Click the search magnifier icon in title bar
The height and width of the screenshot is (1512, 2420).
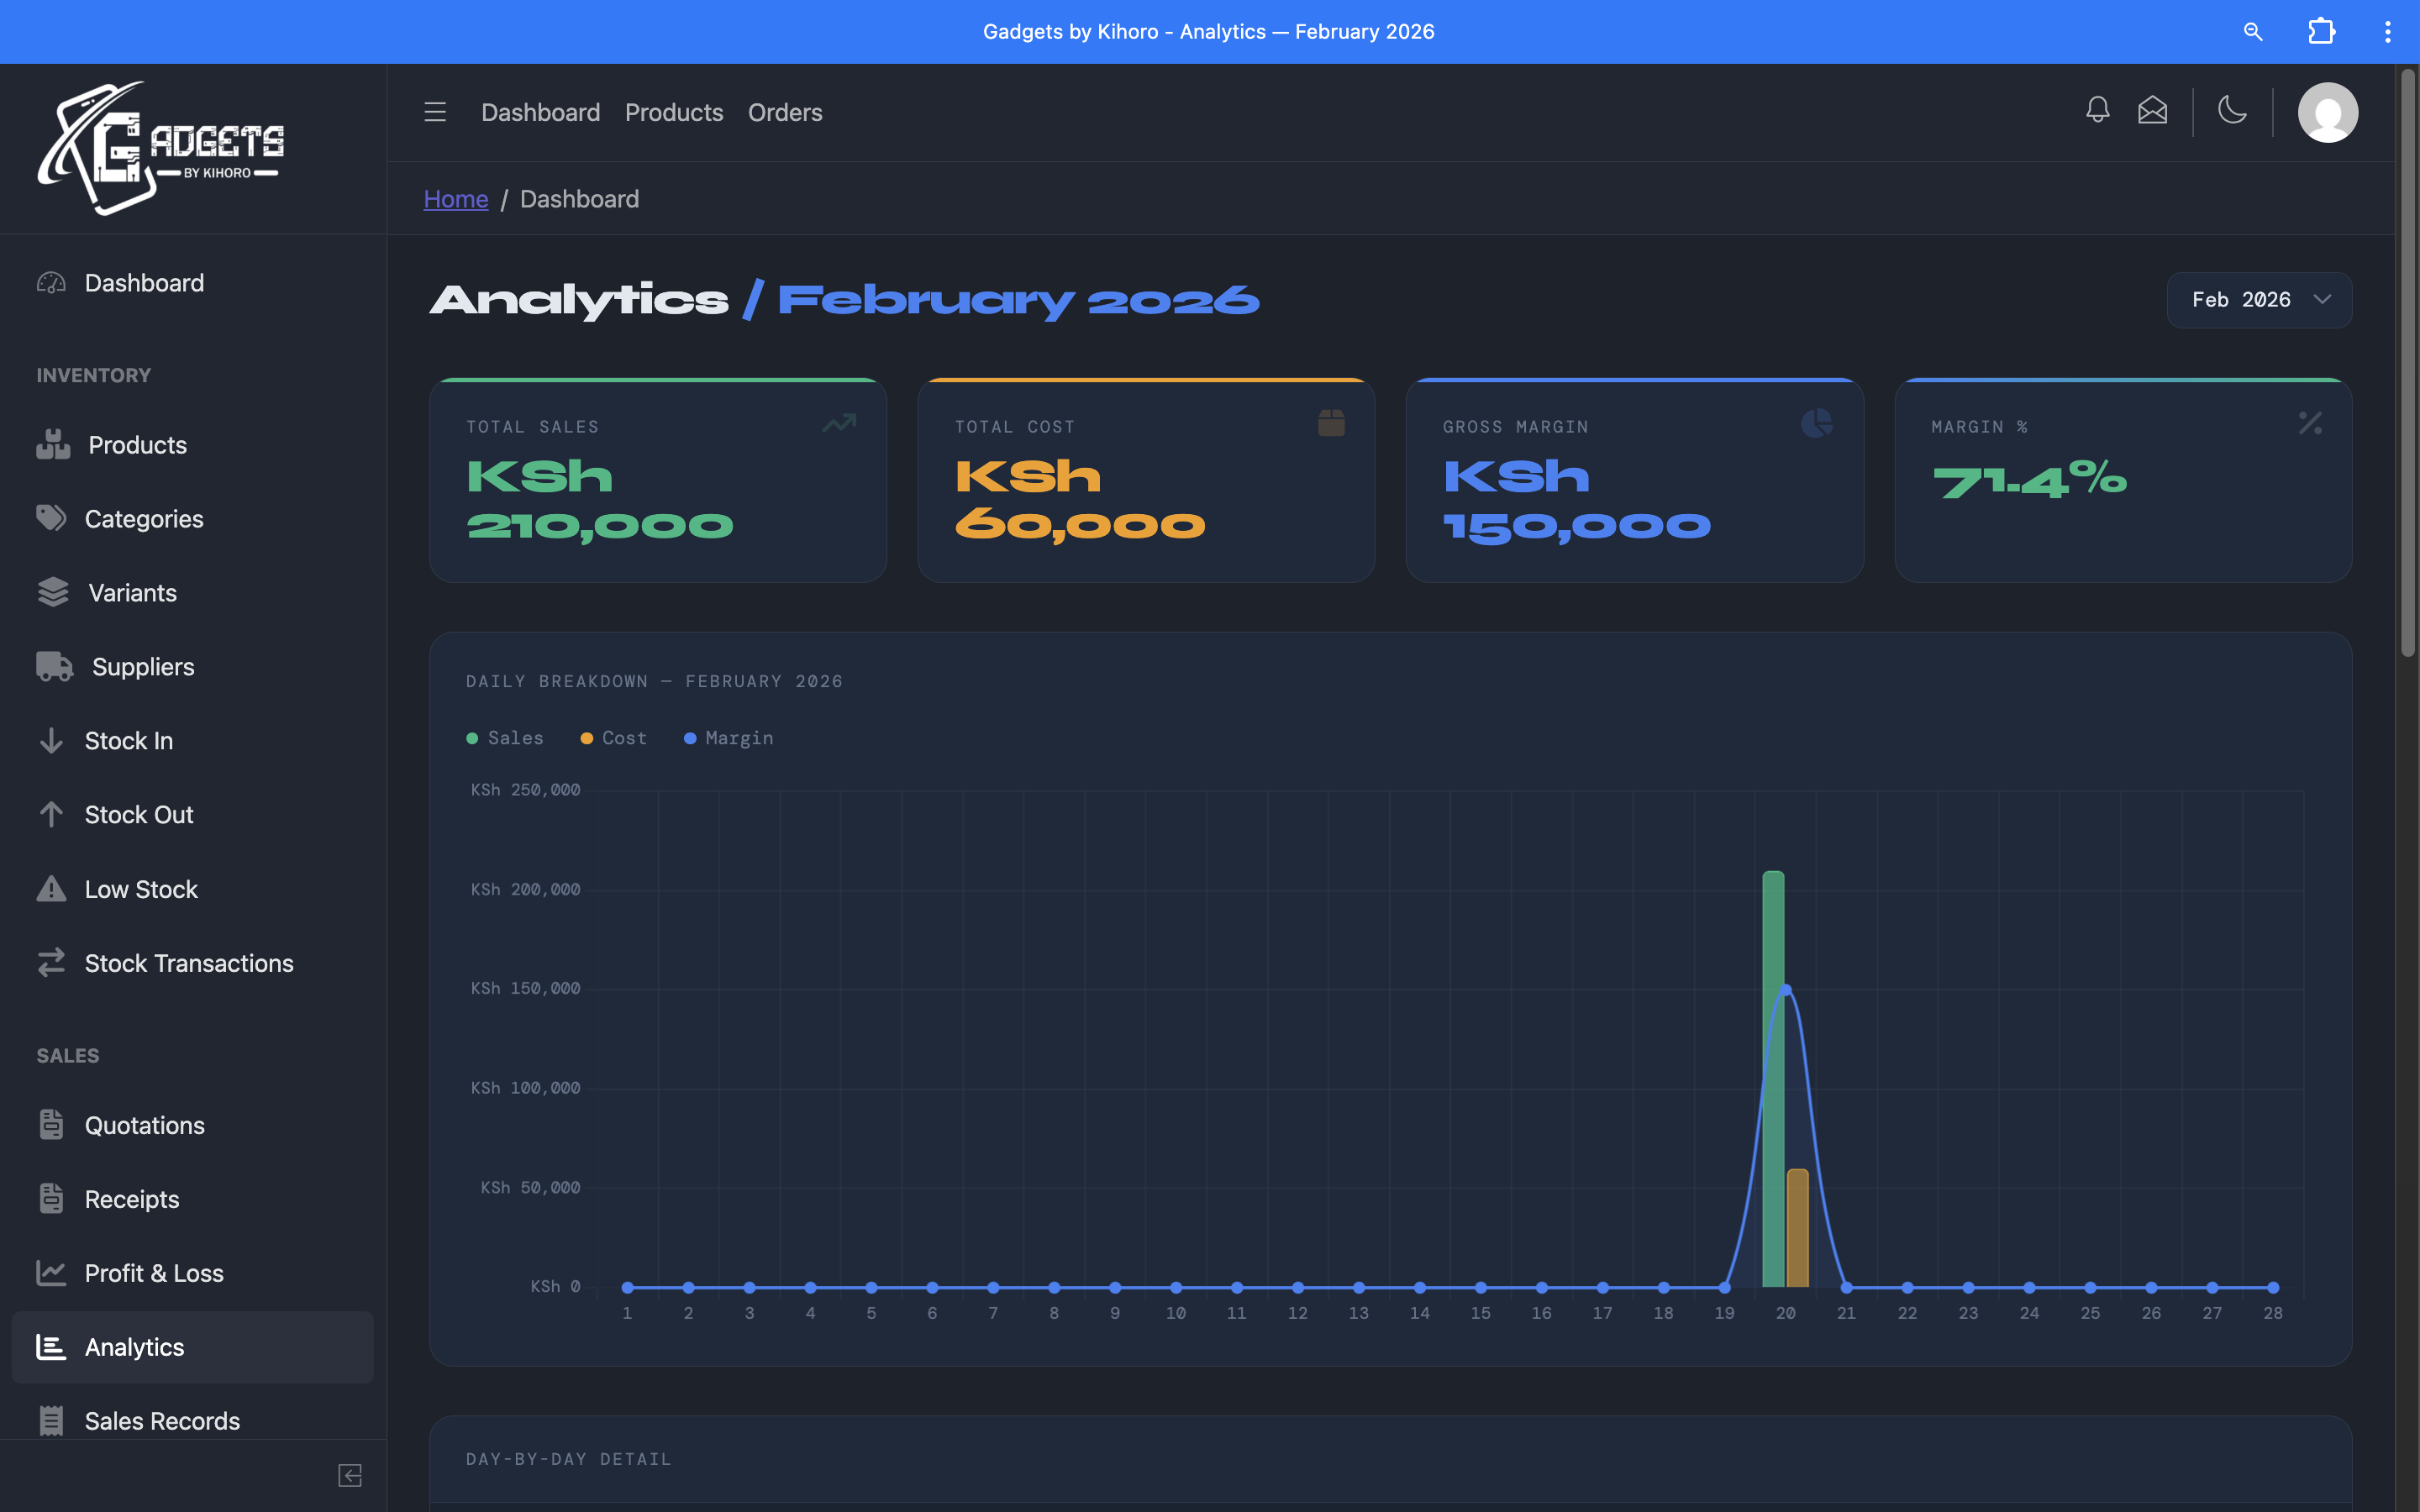2252,32
